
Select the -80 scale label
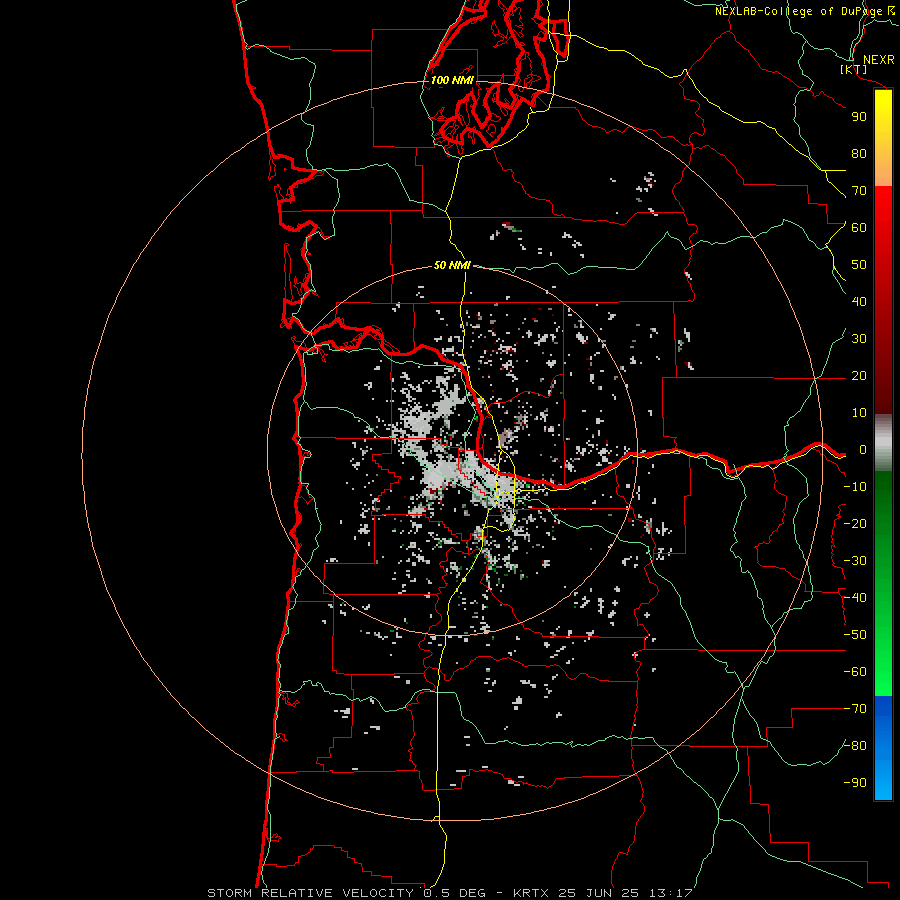click(855, 746)
